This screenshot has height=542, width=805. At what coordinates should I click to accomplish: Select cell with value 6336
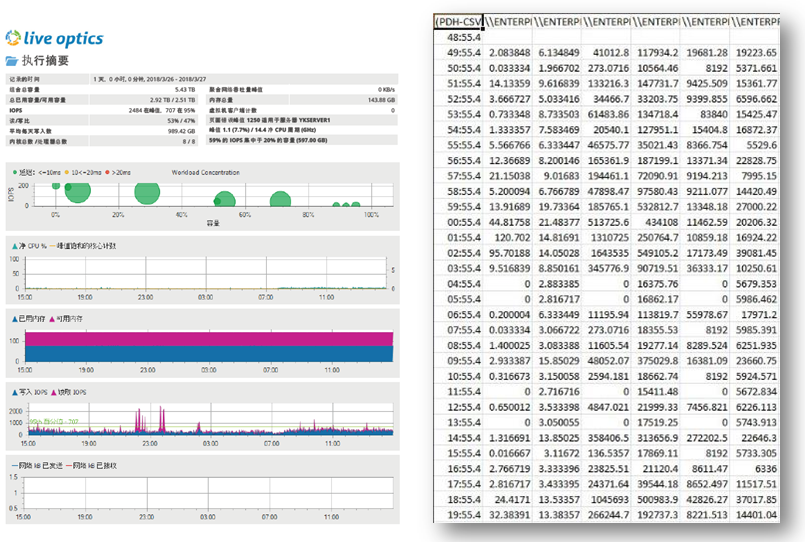(x=754, y=469)
